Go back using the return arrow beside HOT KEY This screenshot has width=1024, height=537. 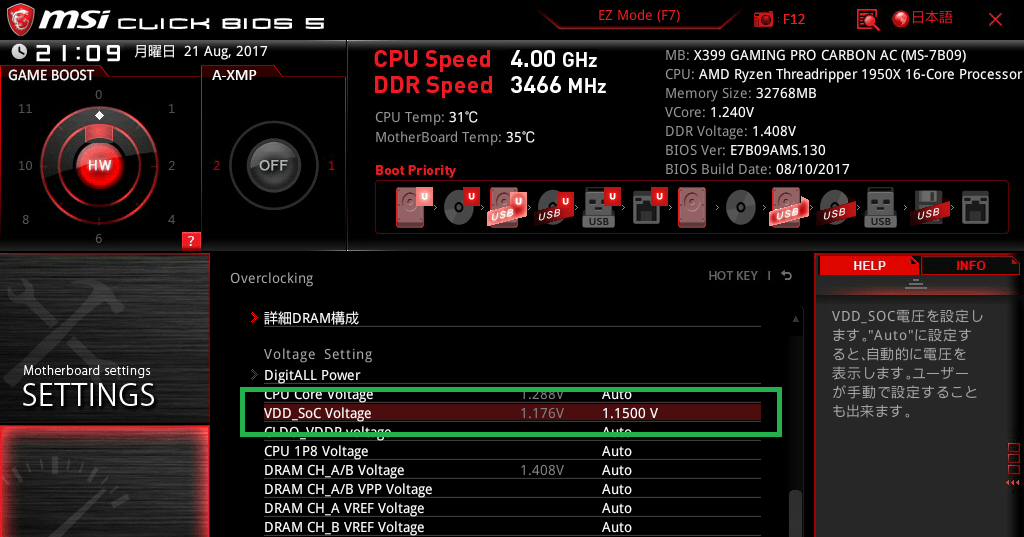point(787,276)
